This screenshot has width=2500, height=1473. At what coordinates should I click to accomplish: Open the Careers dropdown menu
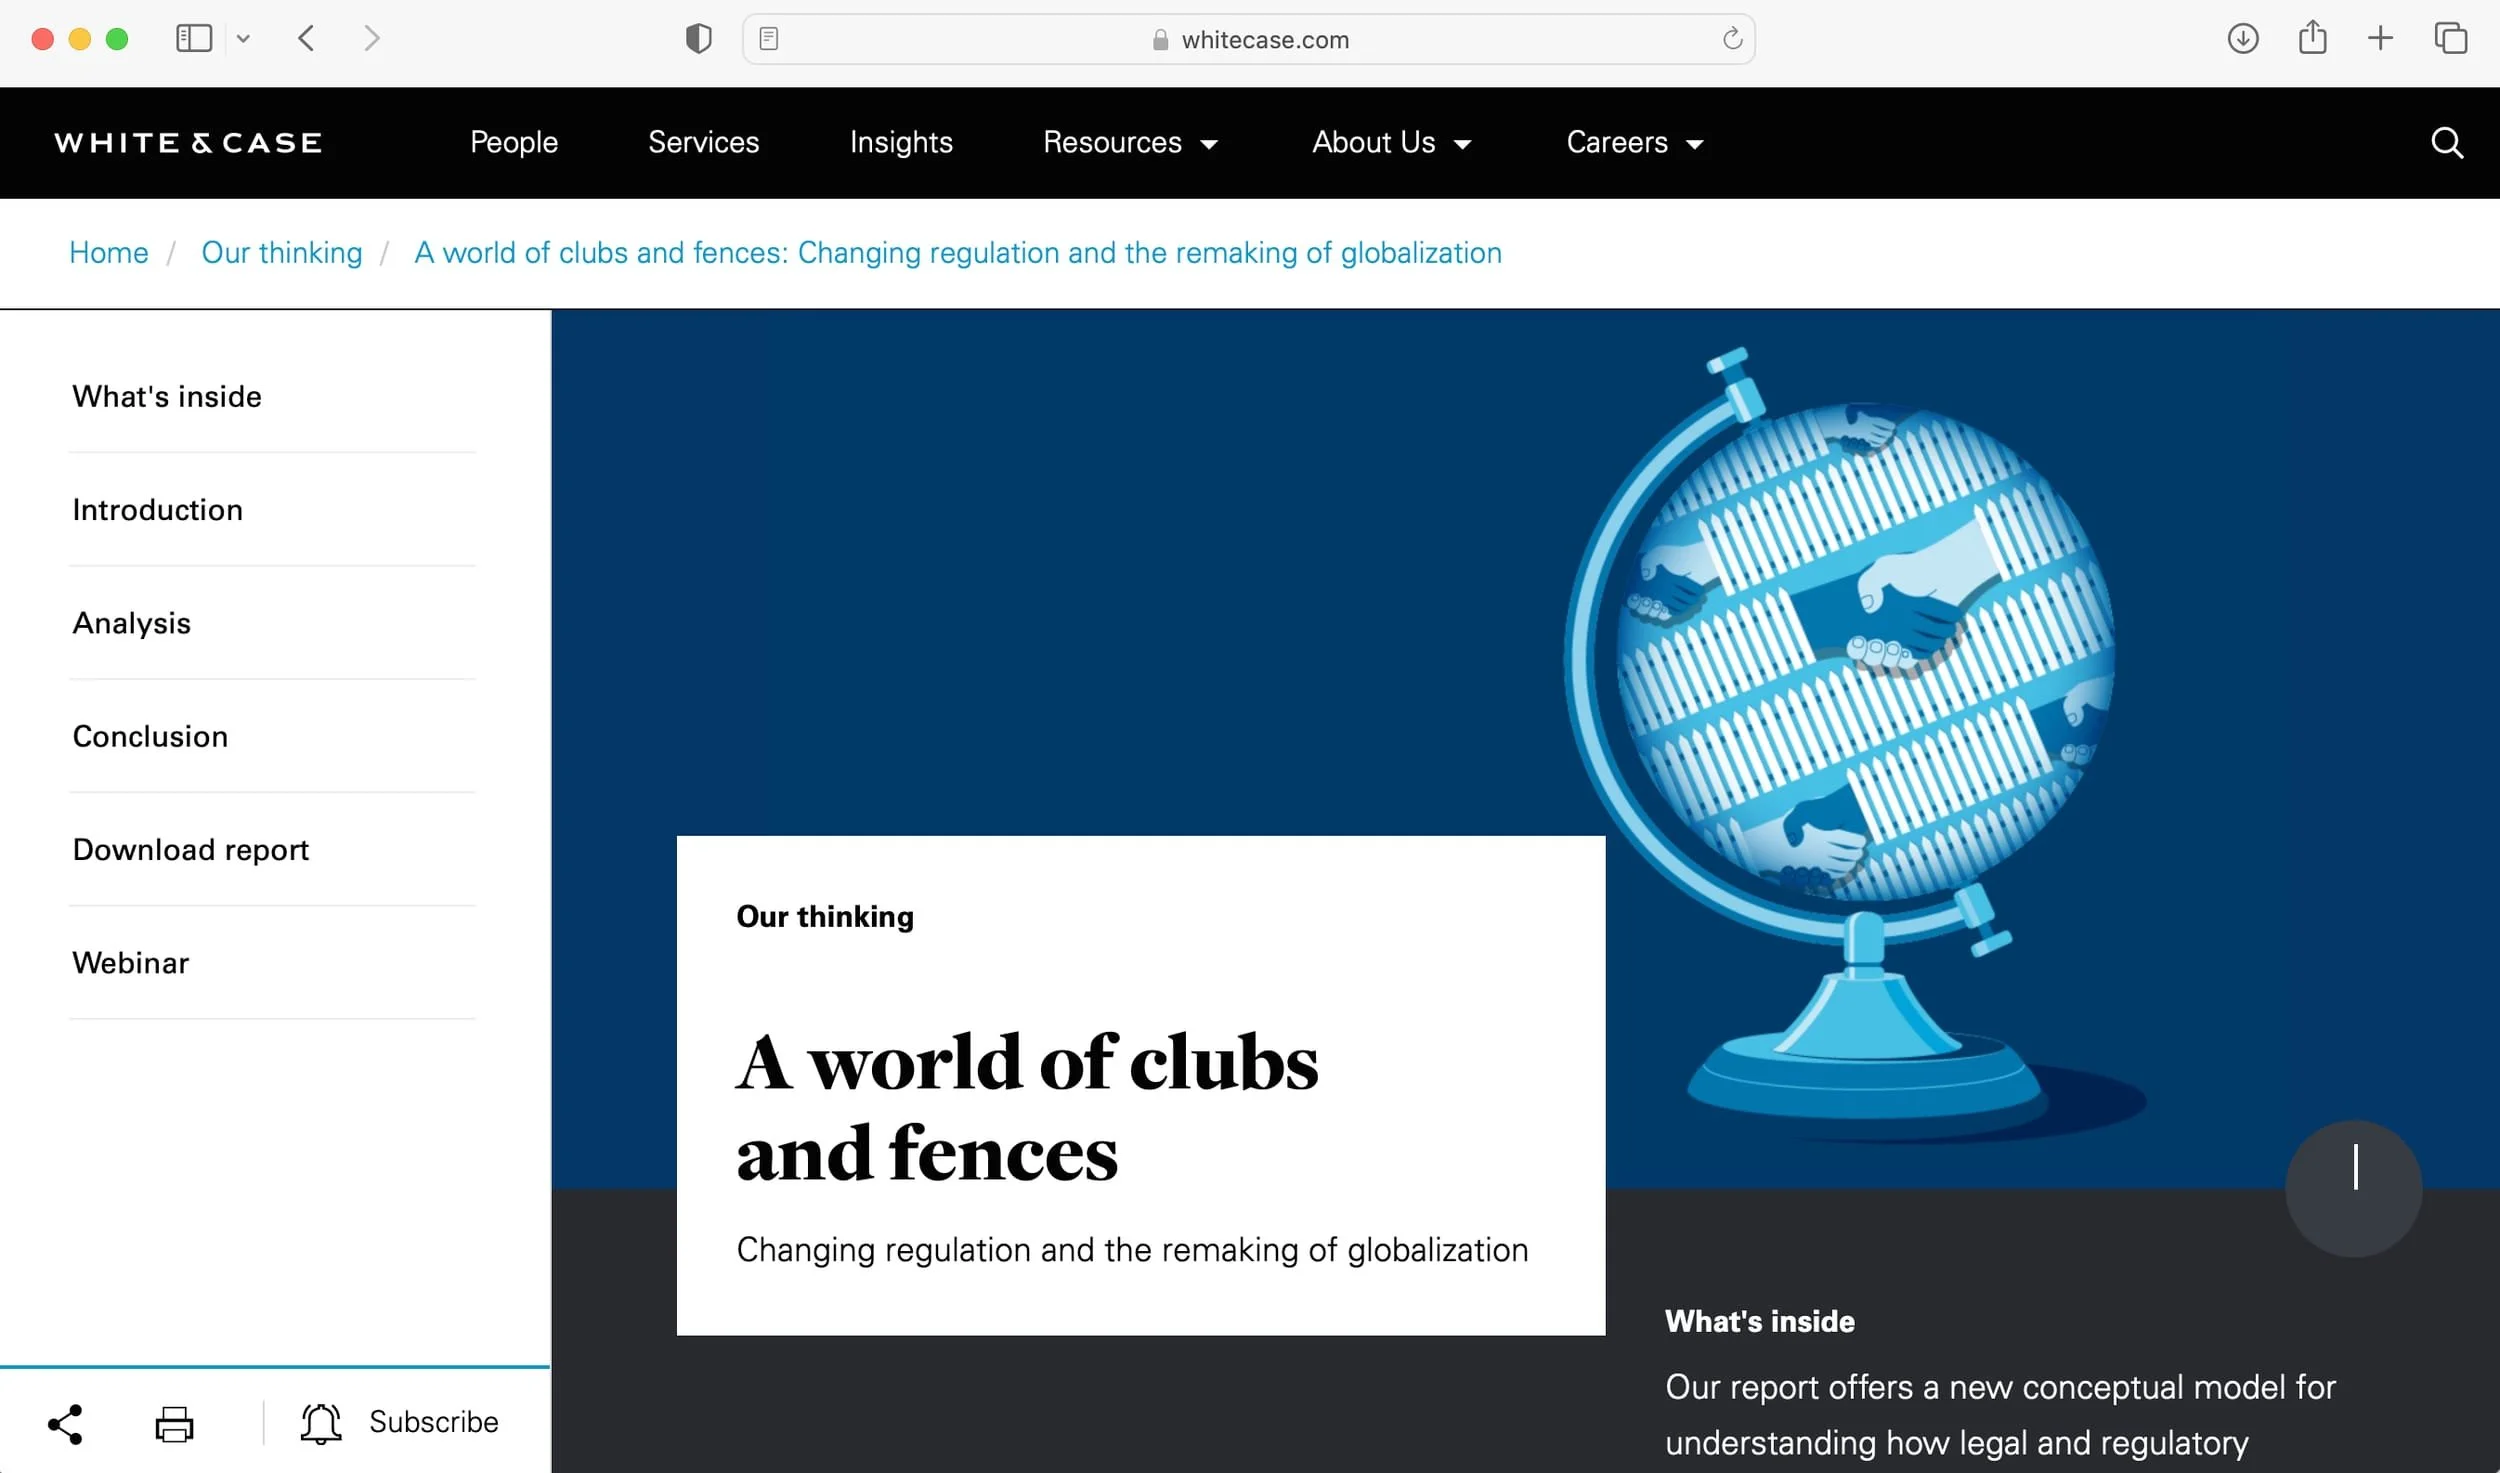click(x=1634, y=143)
